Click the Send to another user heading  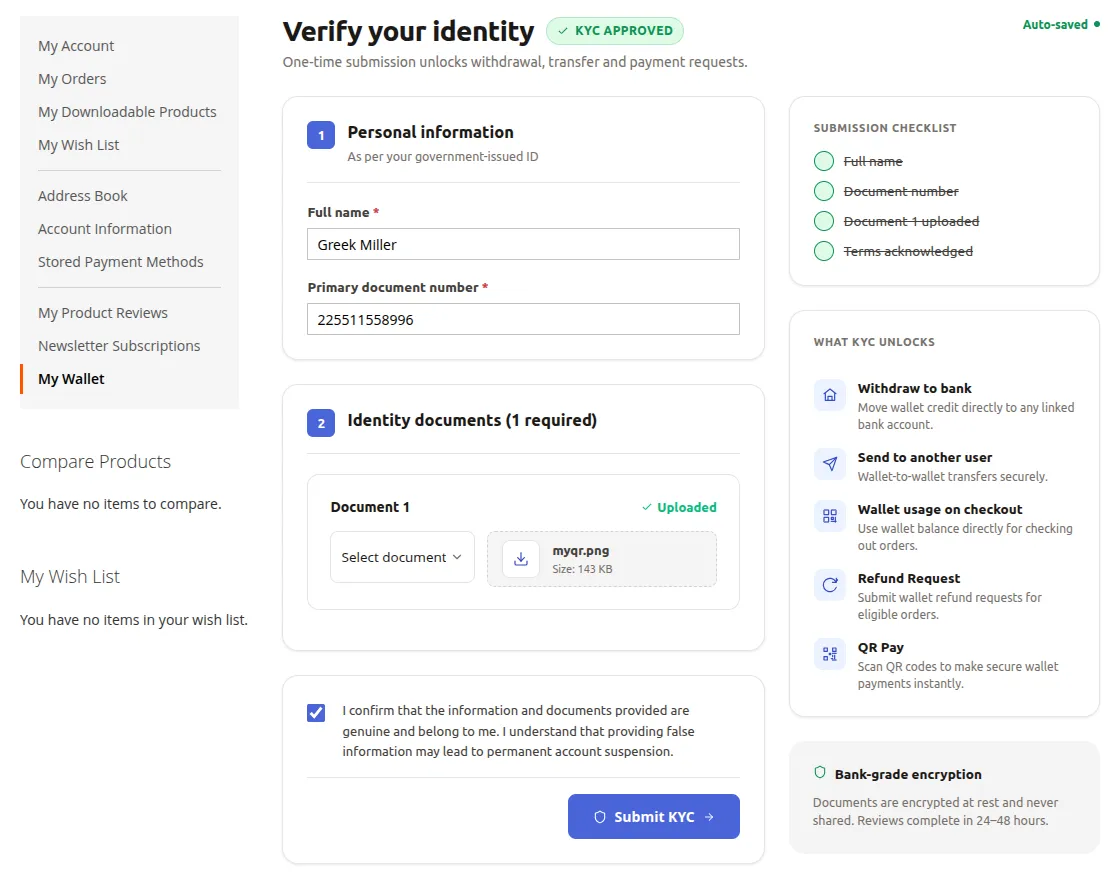tap(924, 457)
